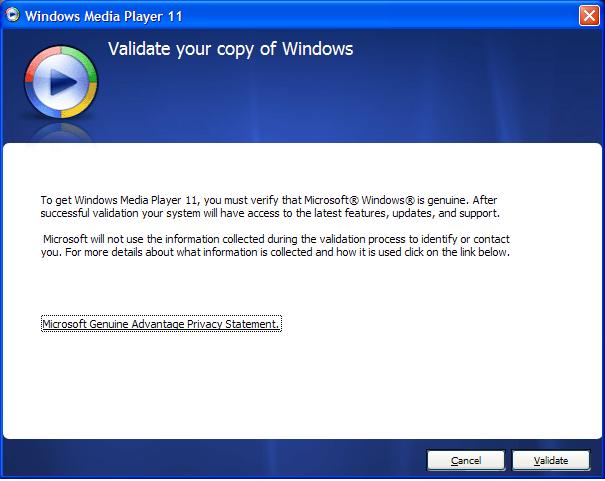Click the paragraph starting 'To get Windows Media Player 11'
Image resolution: width=605 pixels, height=481 pixels.
click(x=270, y=206)
